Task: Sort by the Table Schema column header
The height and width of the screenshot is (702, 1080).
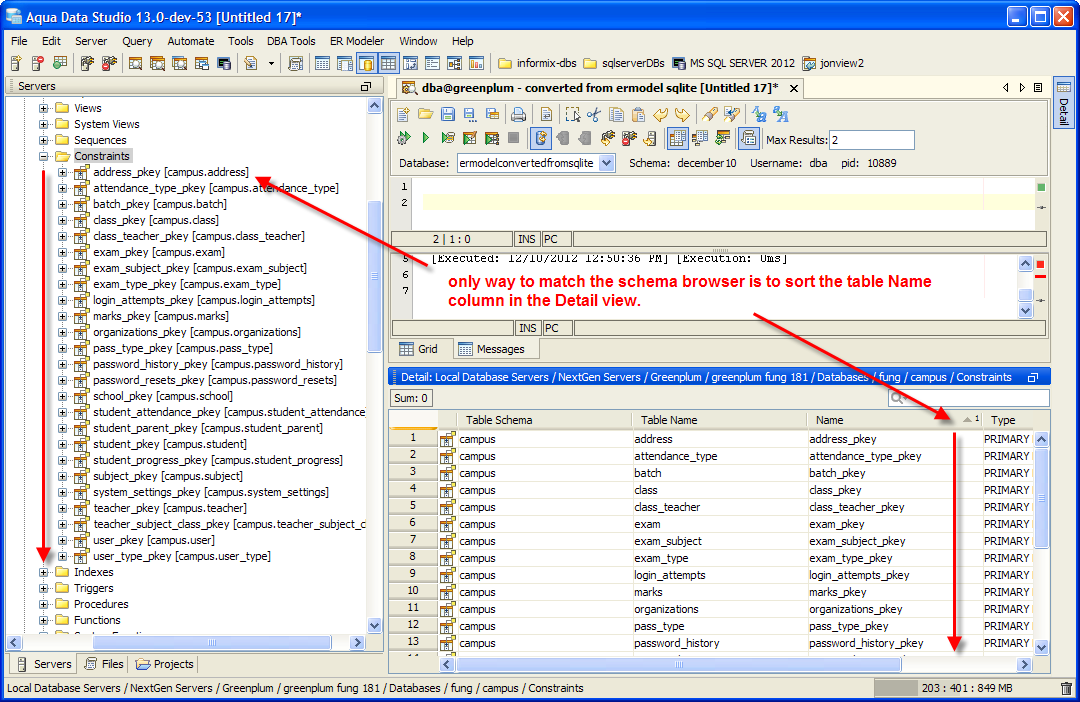Action: 544,420
